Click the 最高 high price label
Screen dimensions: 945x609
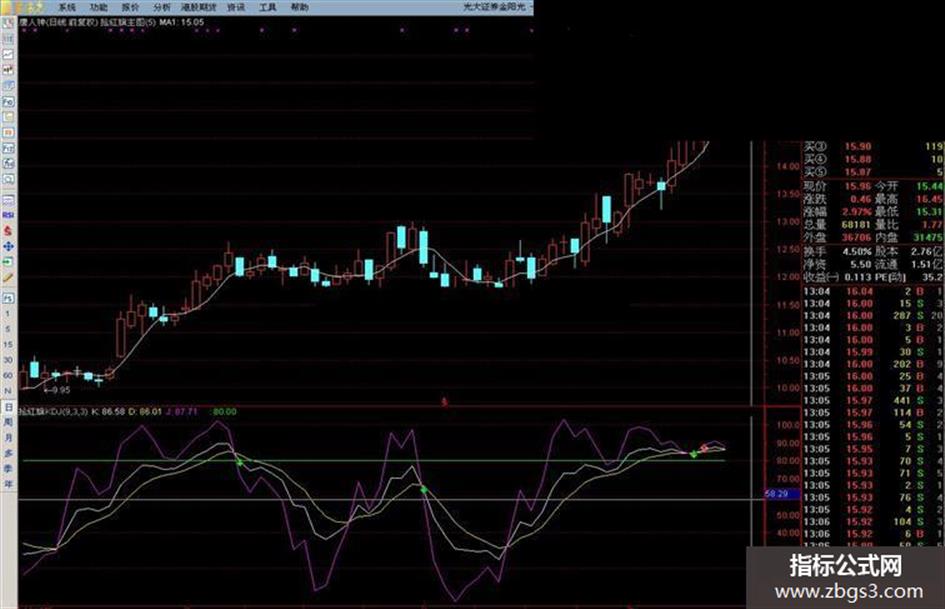[x=887, y=199]
